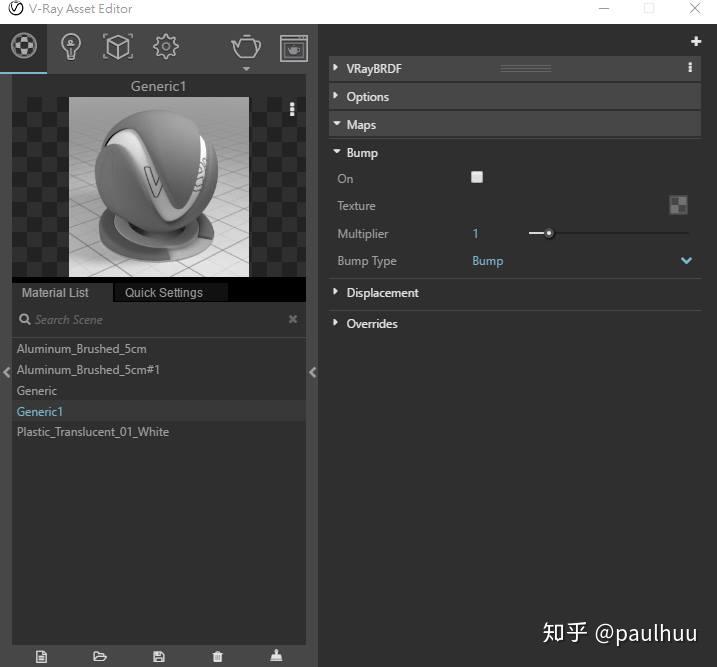Open the Bump Type dropdown
The height and width of the screenshot is (667, 717).
click(x=582, y=261)
